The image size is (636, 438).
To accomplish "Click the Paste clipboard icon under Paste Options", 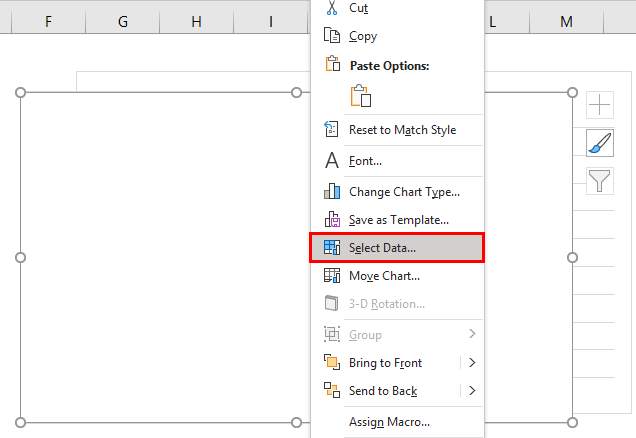I will (x=360, y=96).
